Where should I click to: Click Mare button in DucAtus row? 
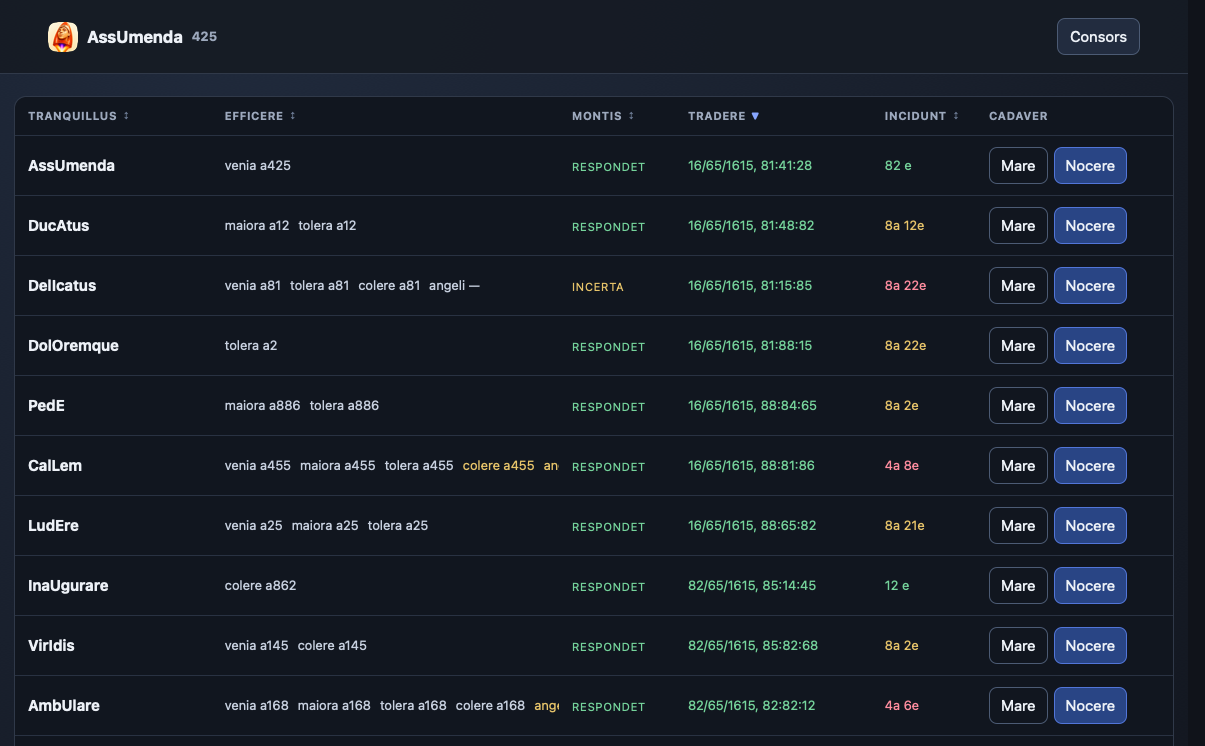coord(1018,226)
